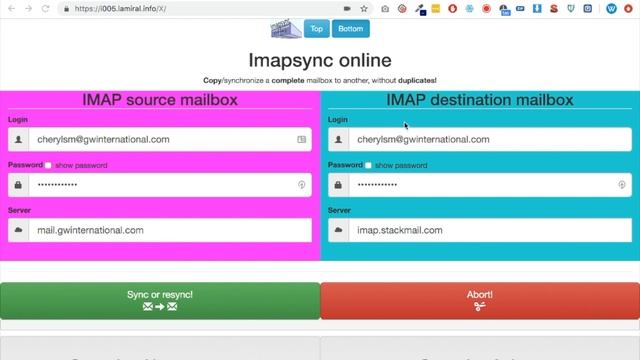Start the Sync or resync! button
The width and height of the screenshot is (640, 360).
160,301
